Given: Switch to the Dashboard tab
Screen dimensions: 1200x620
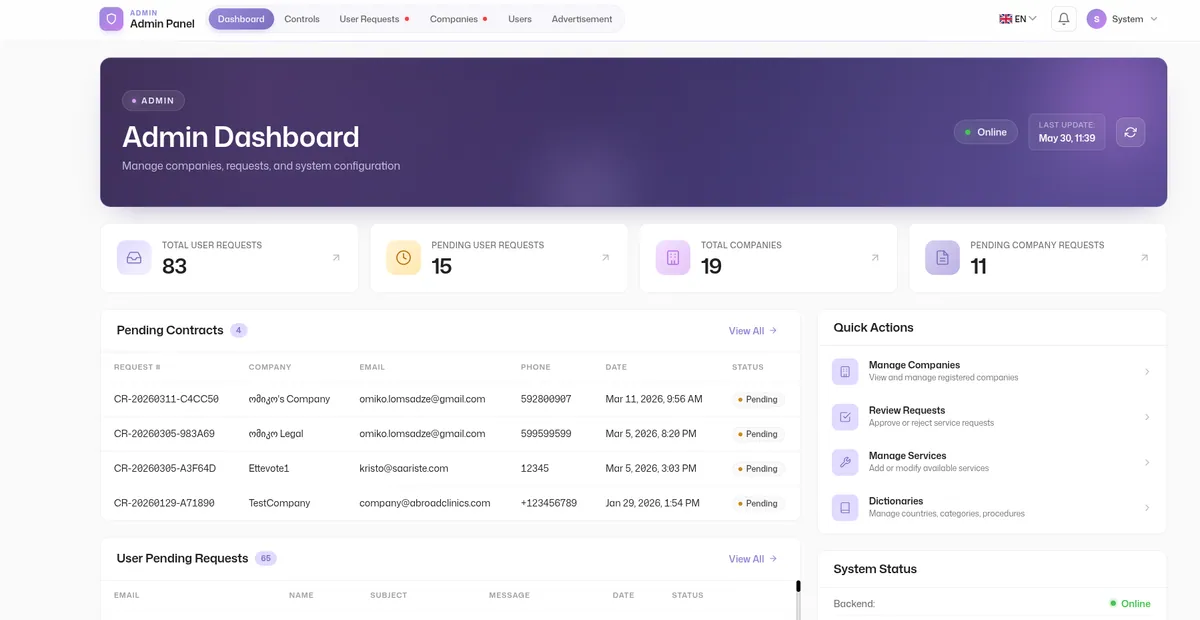Looking at the screenshot, I should [241, 19].
